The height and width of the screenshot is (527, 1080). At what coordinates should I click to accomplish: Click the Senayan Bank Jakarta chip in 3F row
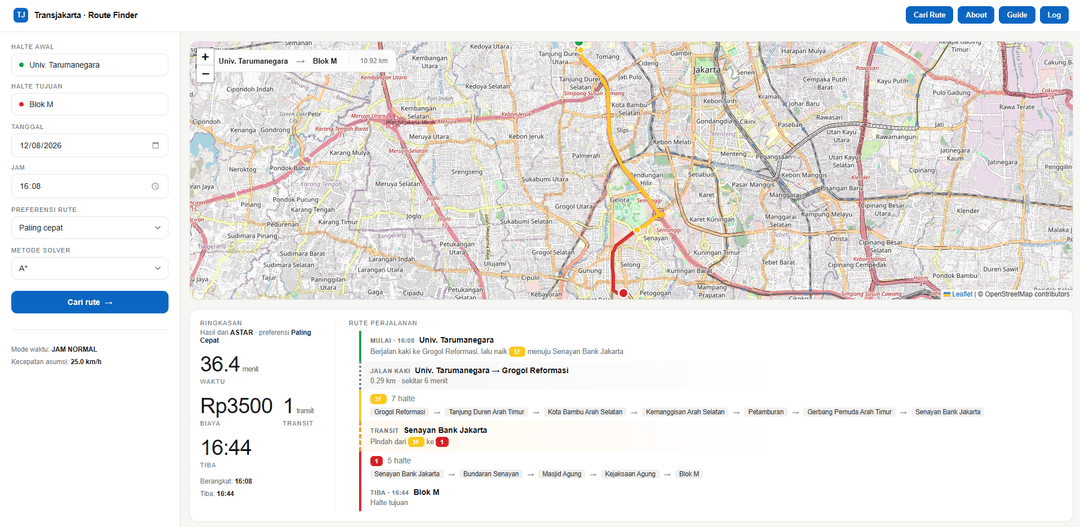[x=948, y=412]
